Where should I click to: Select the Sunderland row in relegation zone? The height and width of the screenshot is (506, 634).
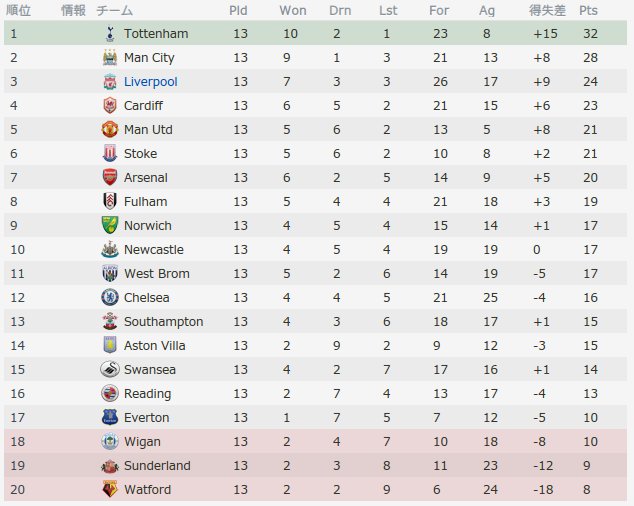315,466
